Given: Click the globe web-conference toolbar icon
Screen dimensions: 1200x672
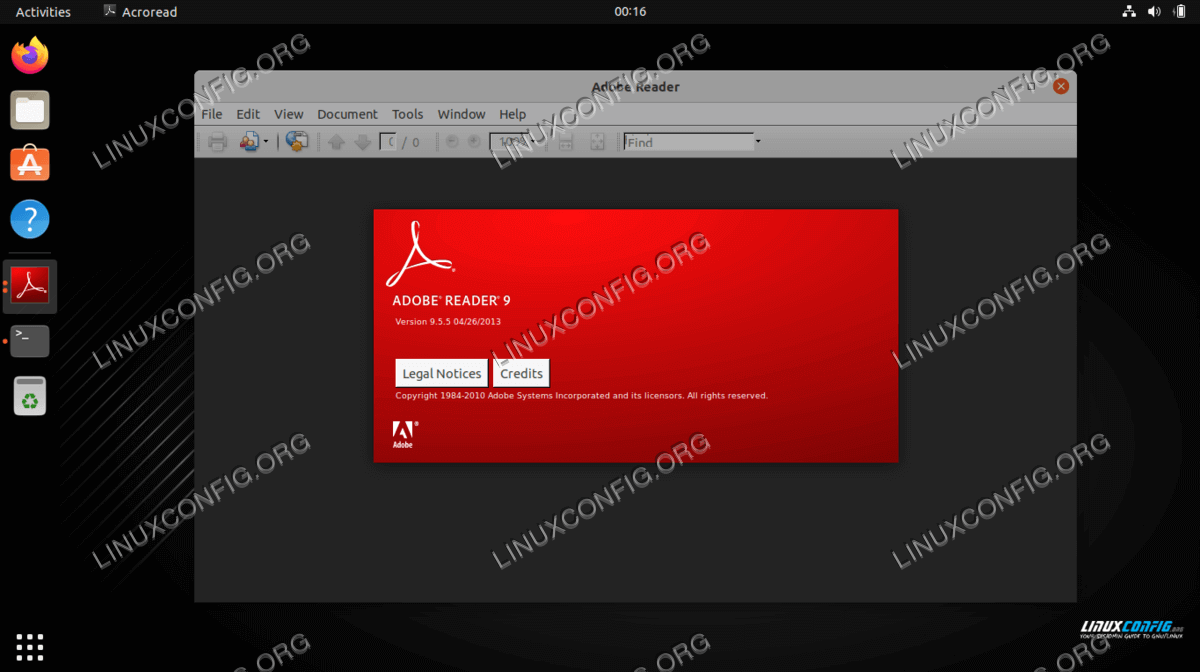Looking at the screenshot, I should point(297,142).
